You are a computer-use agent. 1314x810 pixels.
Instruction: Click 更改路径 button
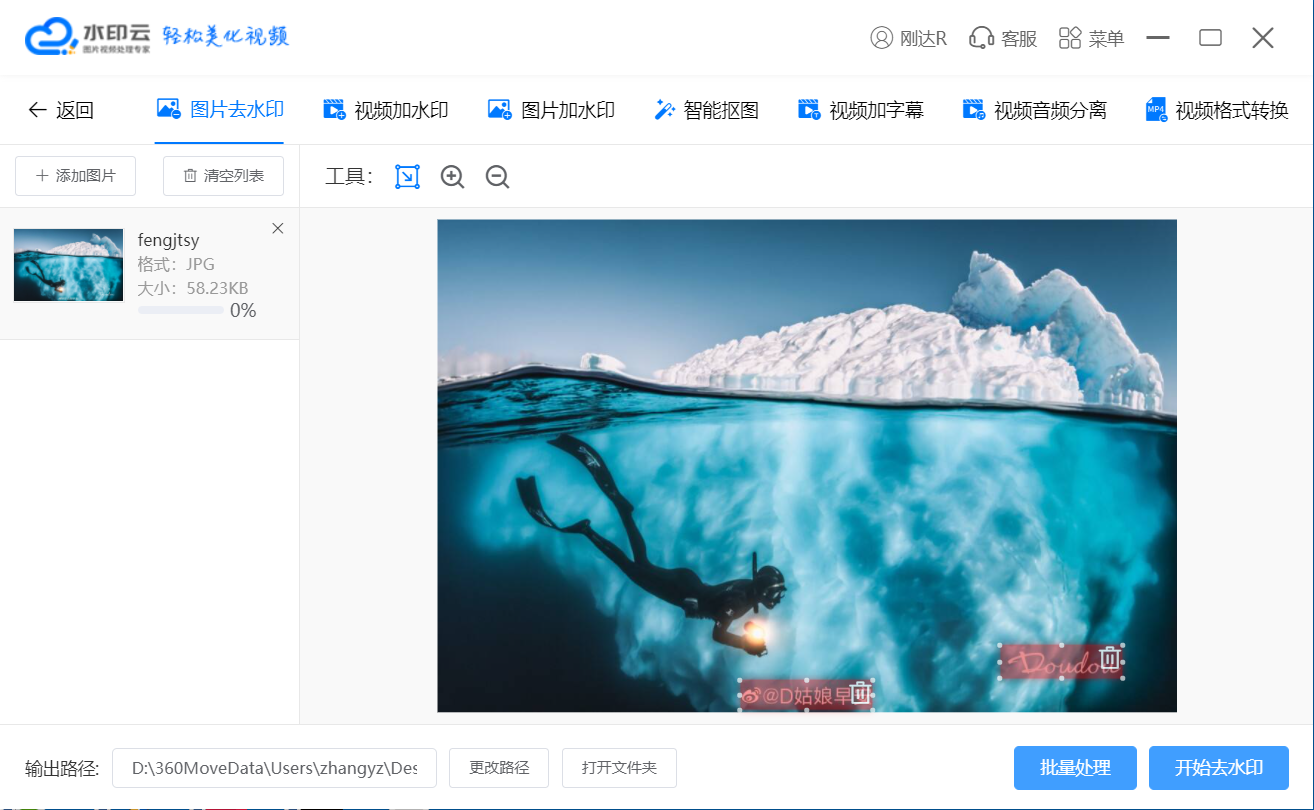(x=499, y=768)
